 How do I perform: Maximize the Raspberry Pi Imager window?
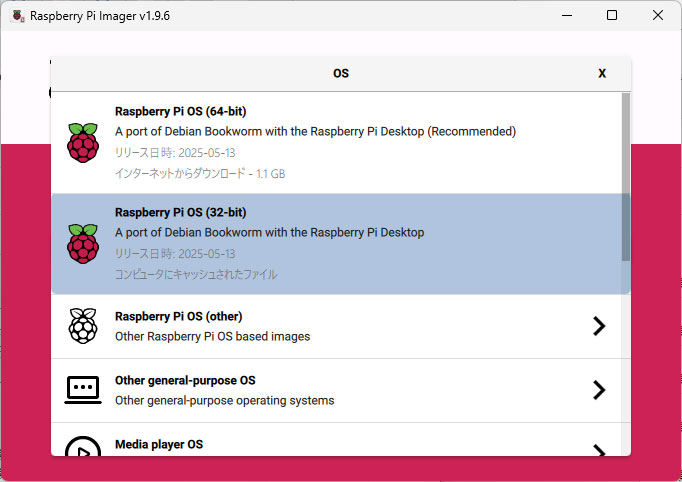click(x=612, y=15)
